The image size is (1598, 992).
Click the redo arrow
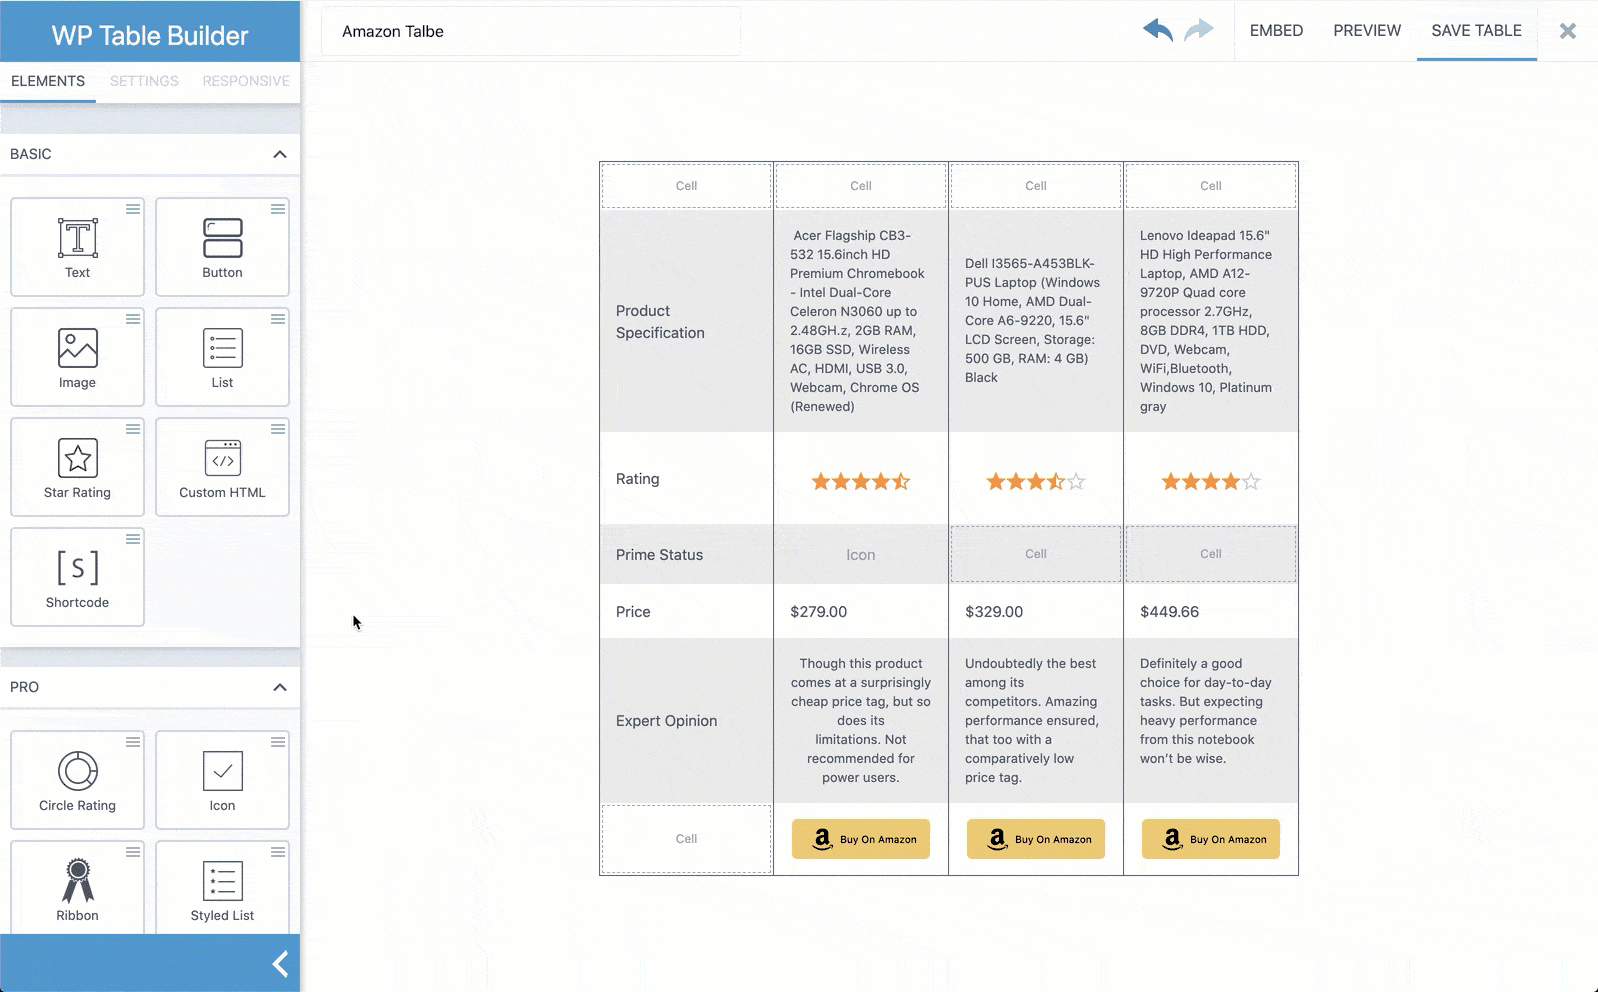(x=1198, y=30)
